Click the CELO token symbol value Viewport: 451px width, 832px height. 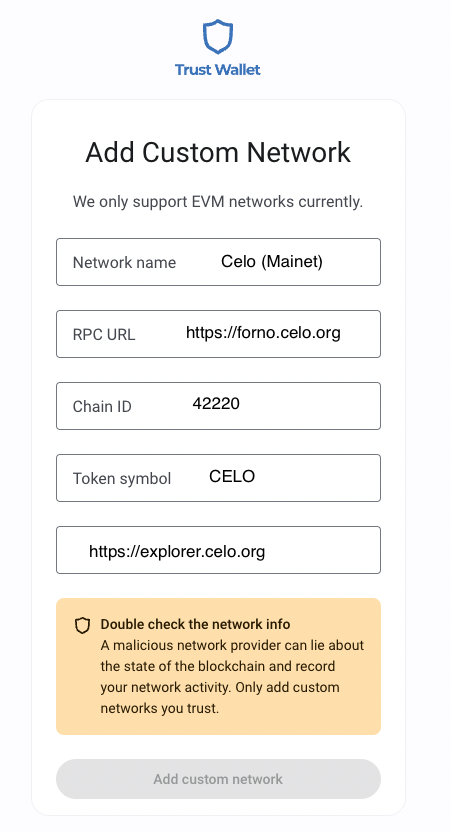click(x=232, y=476)
